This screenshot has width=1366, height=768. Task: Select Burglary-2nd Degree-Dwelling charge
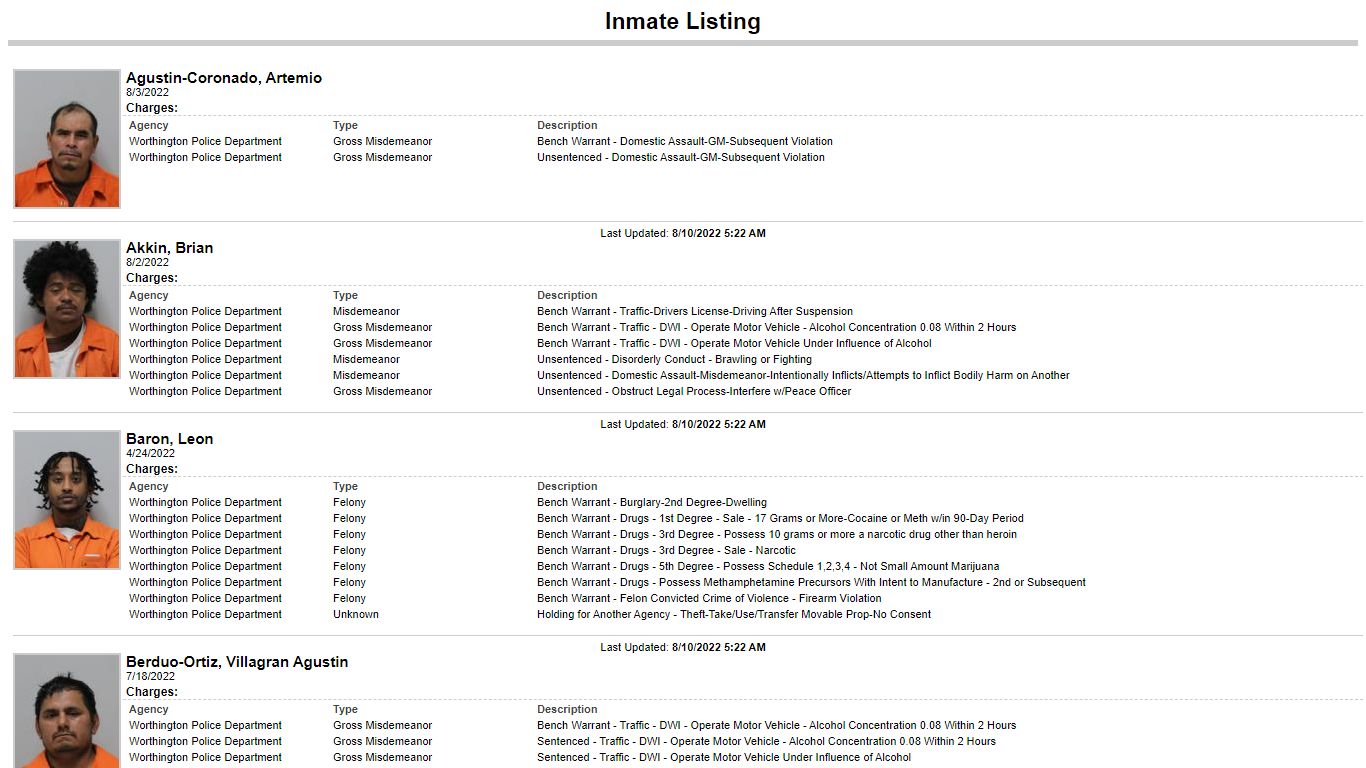652,502
